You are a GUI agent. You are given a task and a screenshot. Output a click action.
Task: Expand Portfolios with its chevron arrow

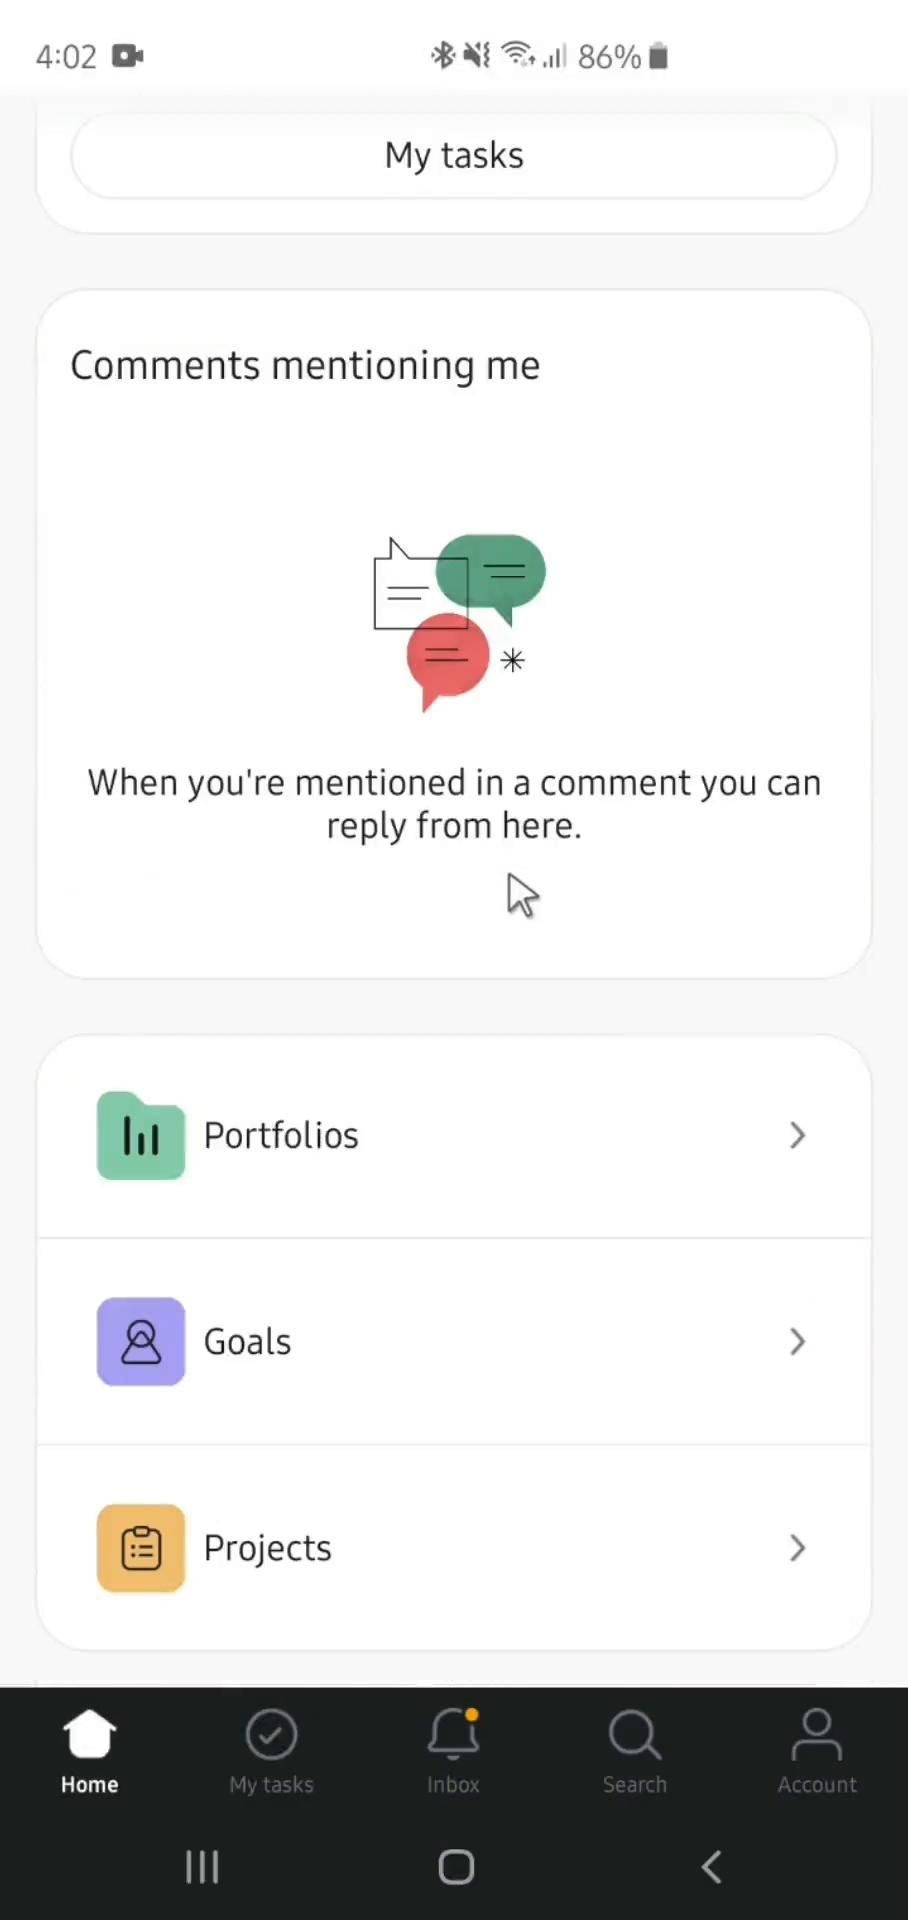[797, 1136]
